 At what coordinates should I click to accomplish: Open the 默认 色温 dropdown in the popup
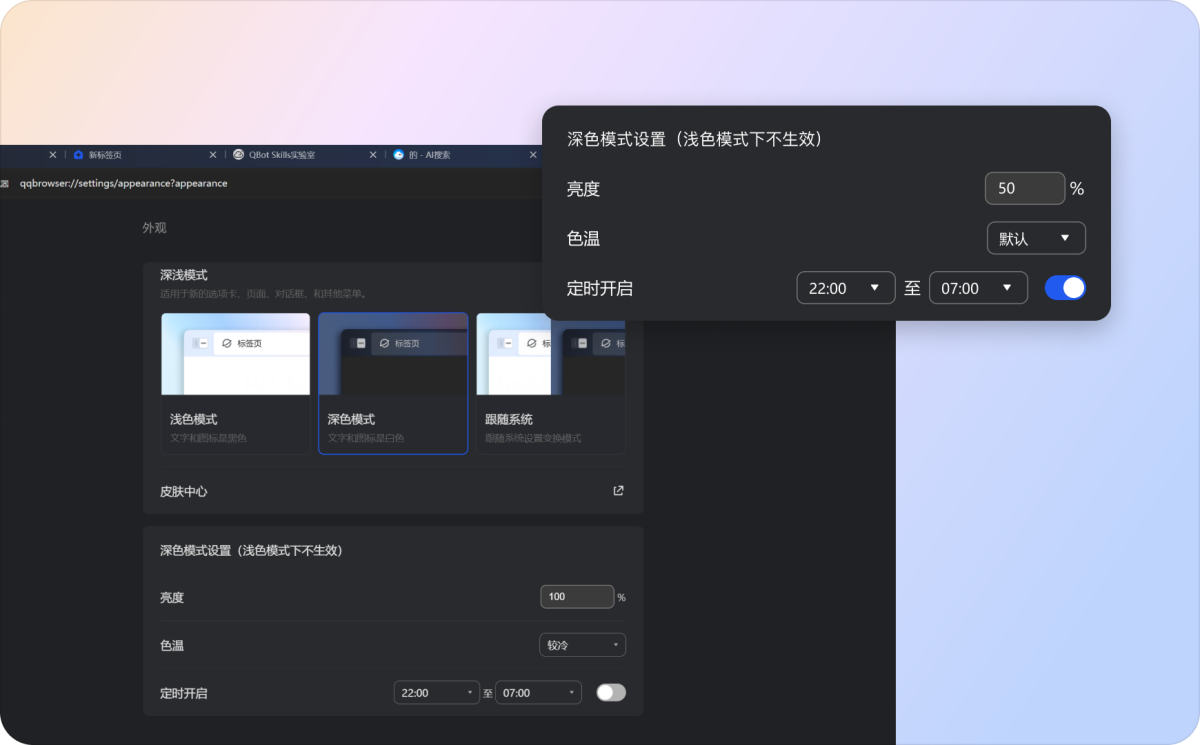point(1036,238)
